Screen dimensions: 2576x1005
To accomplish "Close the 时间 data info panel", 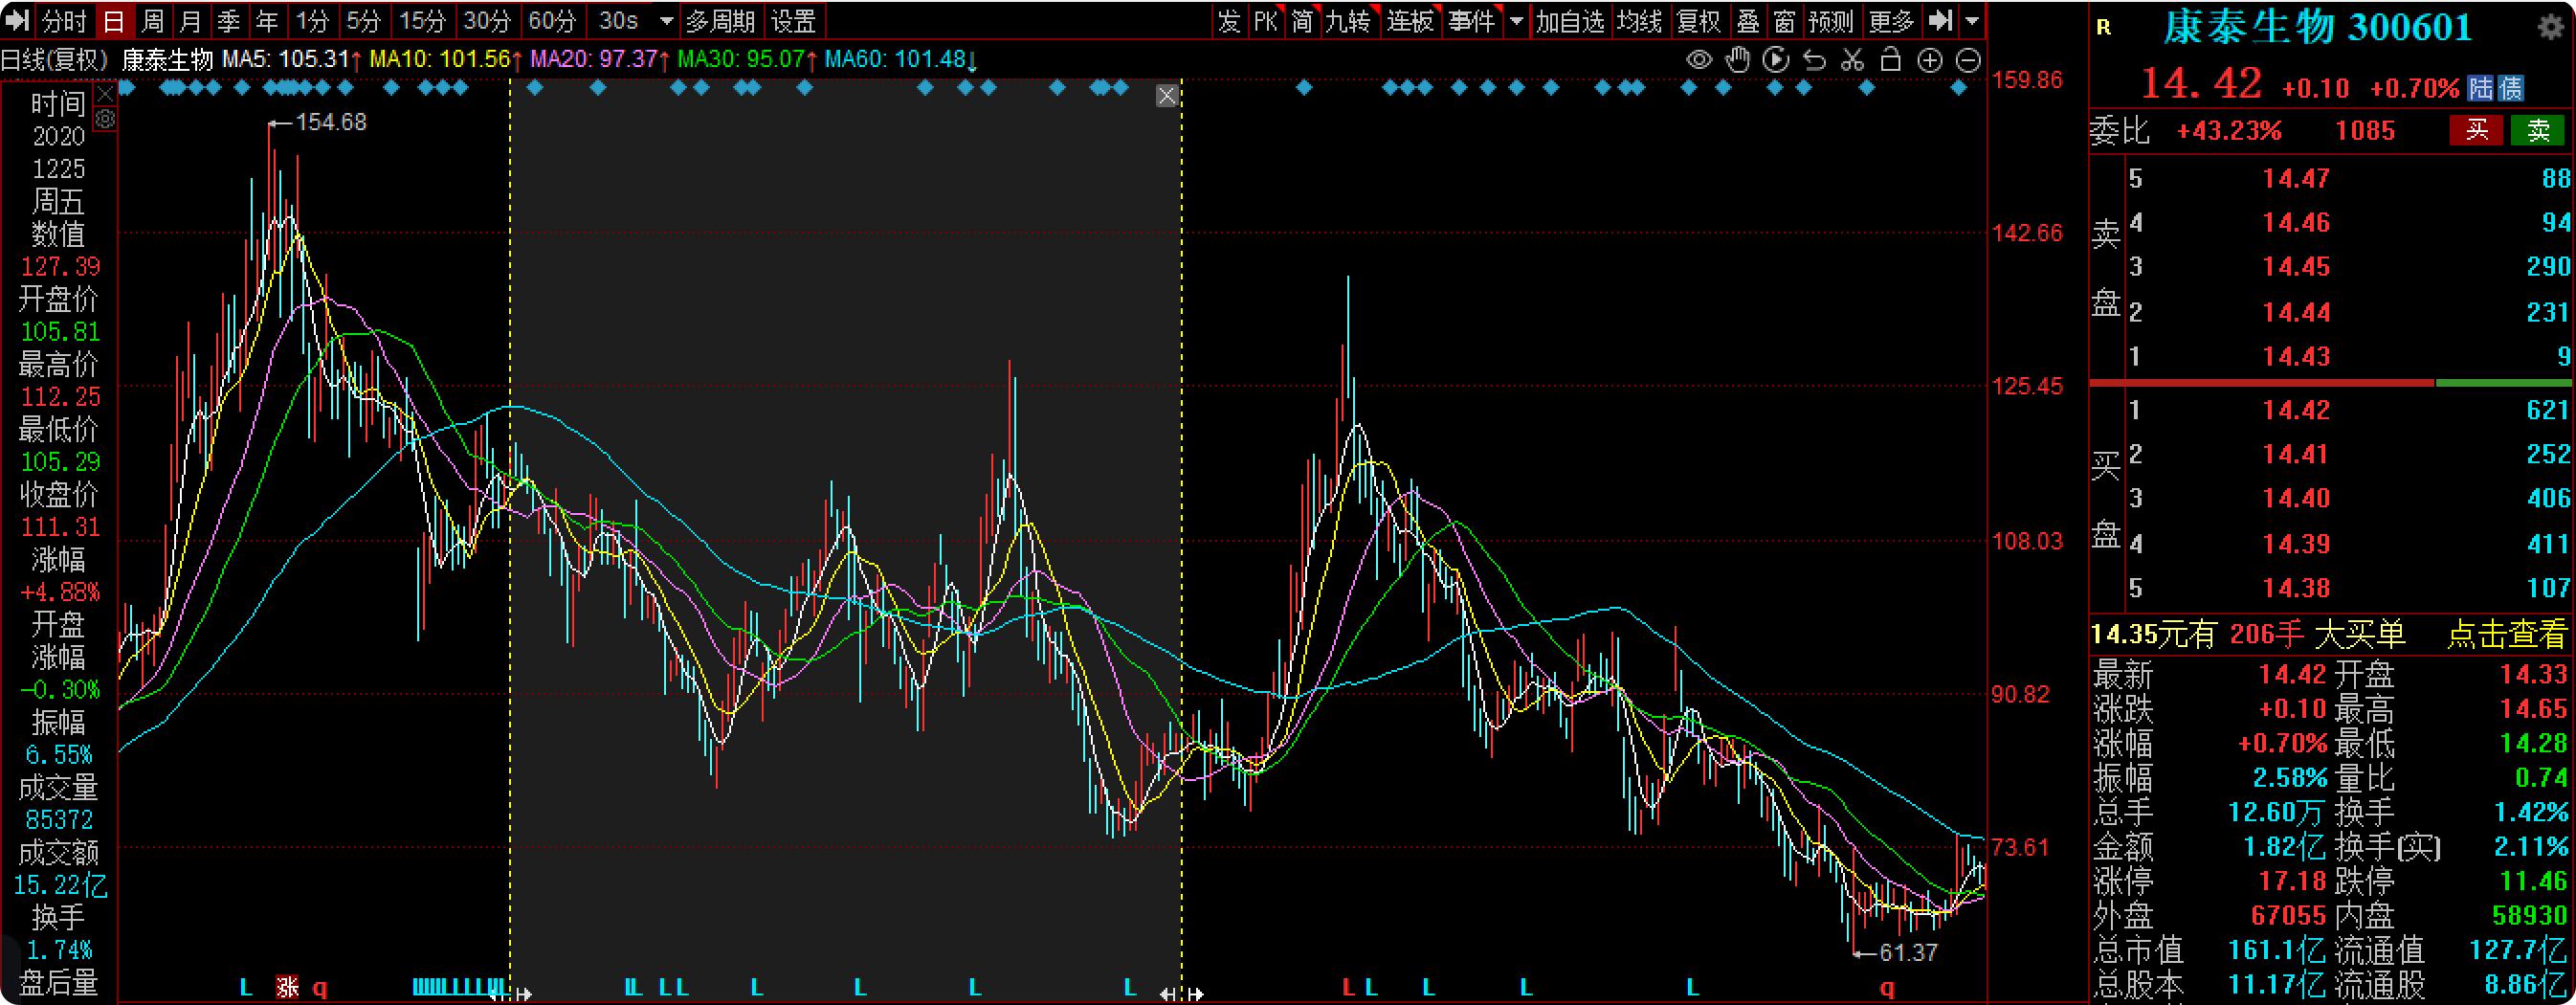I will click(105, 95).
